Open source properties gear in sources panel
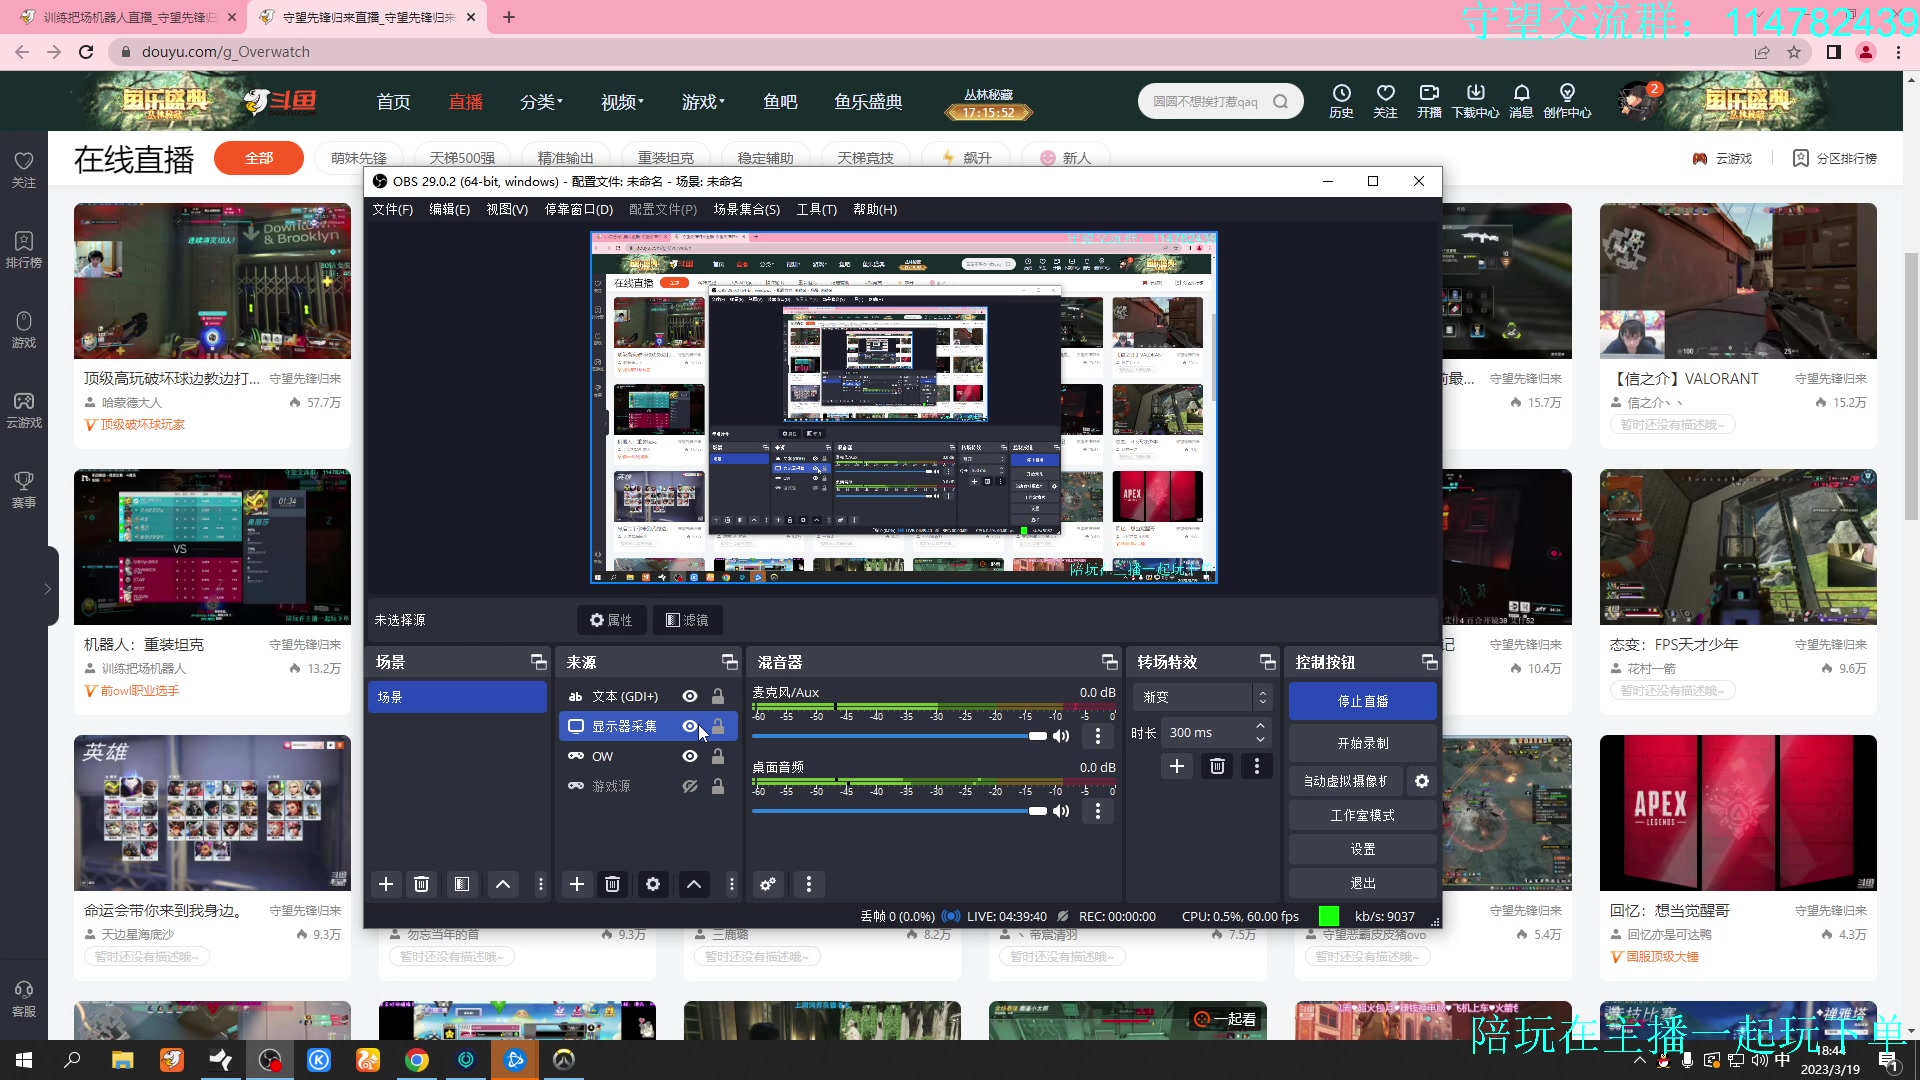Viewport: 1920px width, 1080px height. (x=653, y=884)
